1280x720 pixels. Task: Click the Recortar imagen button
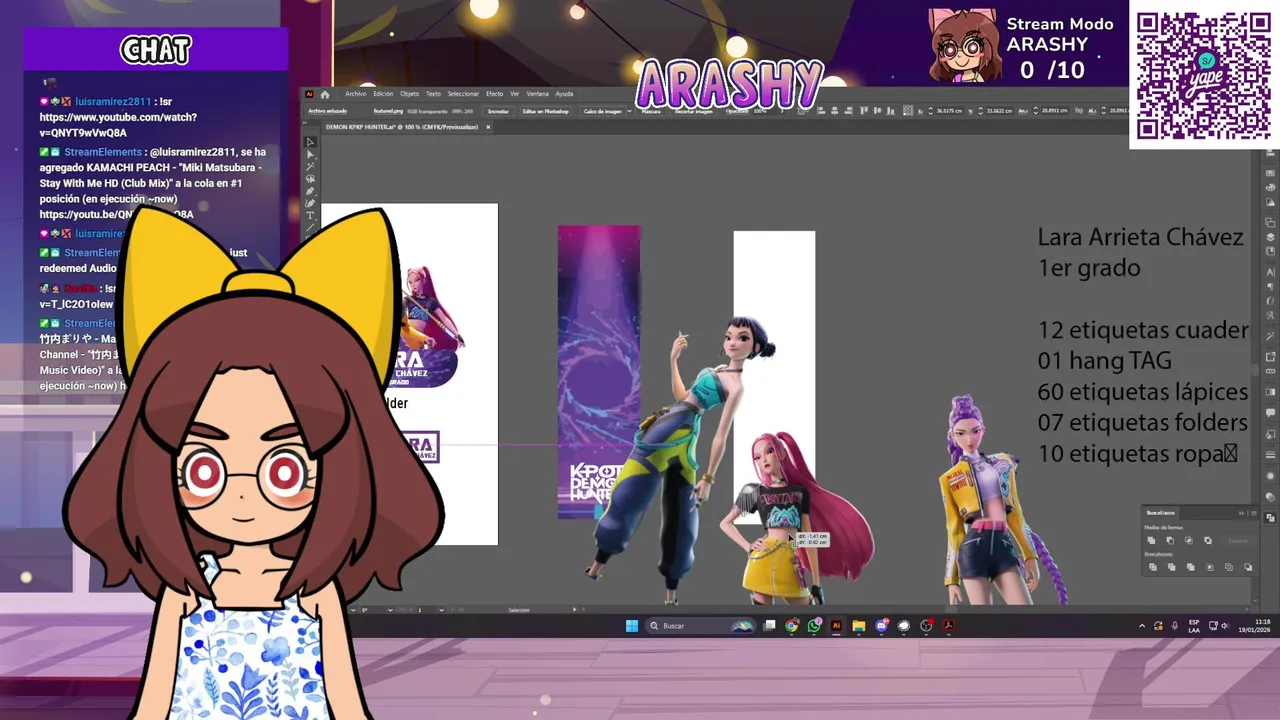(693, 111)
